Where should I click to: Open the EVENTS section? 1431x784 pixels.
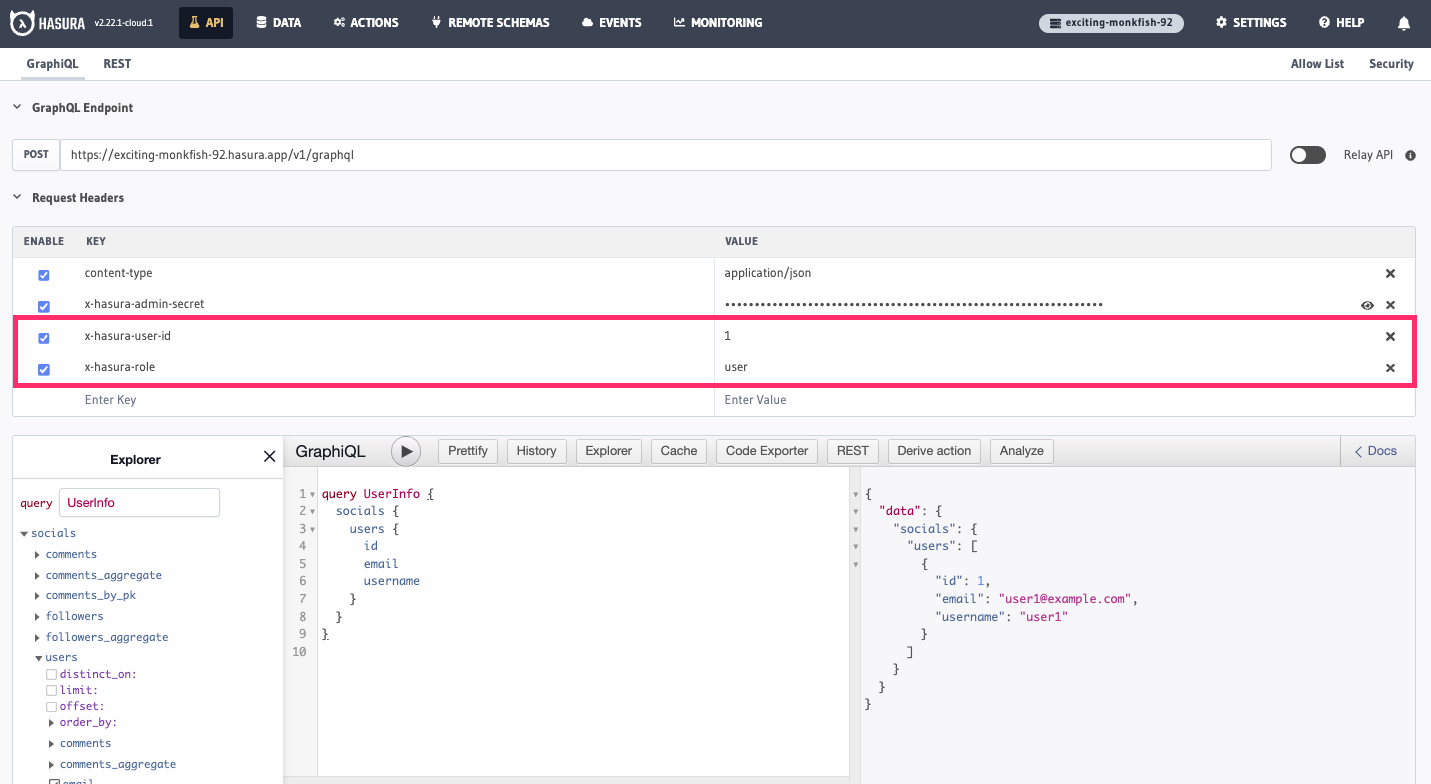click(x=611, y=22)
